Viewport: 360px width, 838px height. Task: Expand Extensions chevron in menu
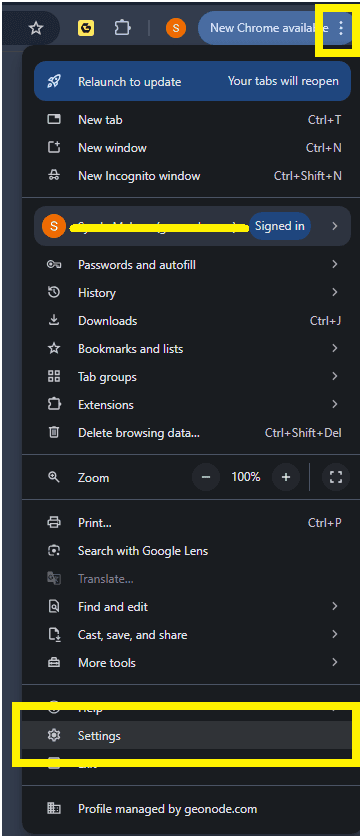334,404
